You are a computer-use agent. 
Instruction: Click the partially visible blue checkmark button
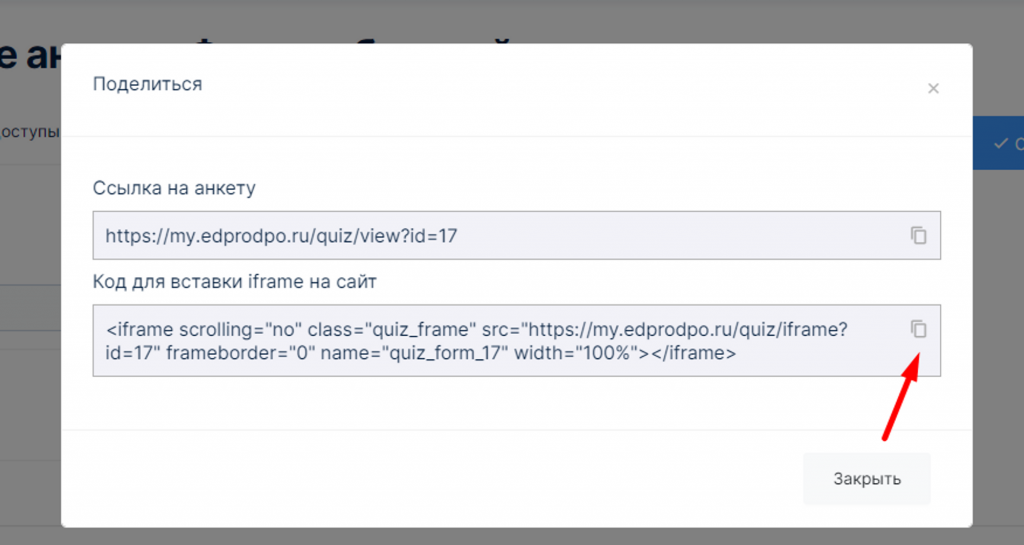pyautogui.click(x=999, y=143)
